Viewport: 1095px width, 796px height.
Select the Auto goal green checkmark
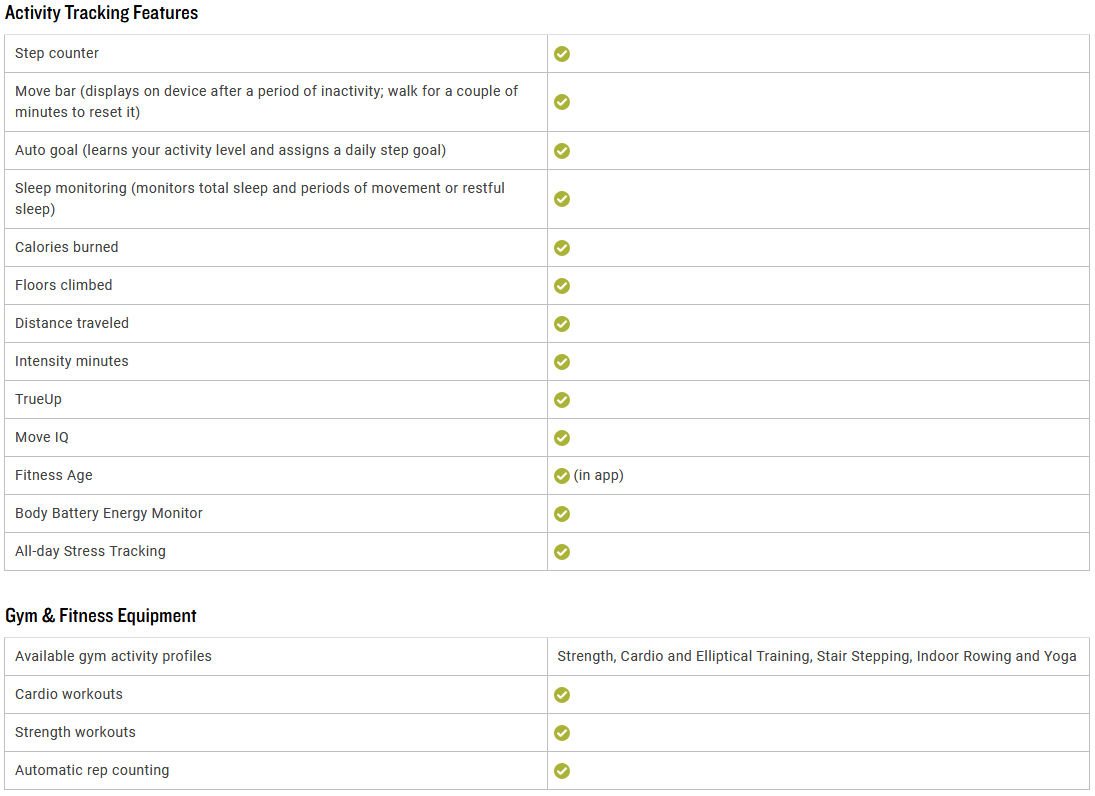click(x=561, y=151)
